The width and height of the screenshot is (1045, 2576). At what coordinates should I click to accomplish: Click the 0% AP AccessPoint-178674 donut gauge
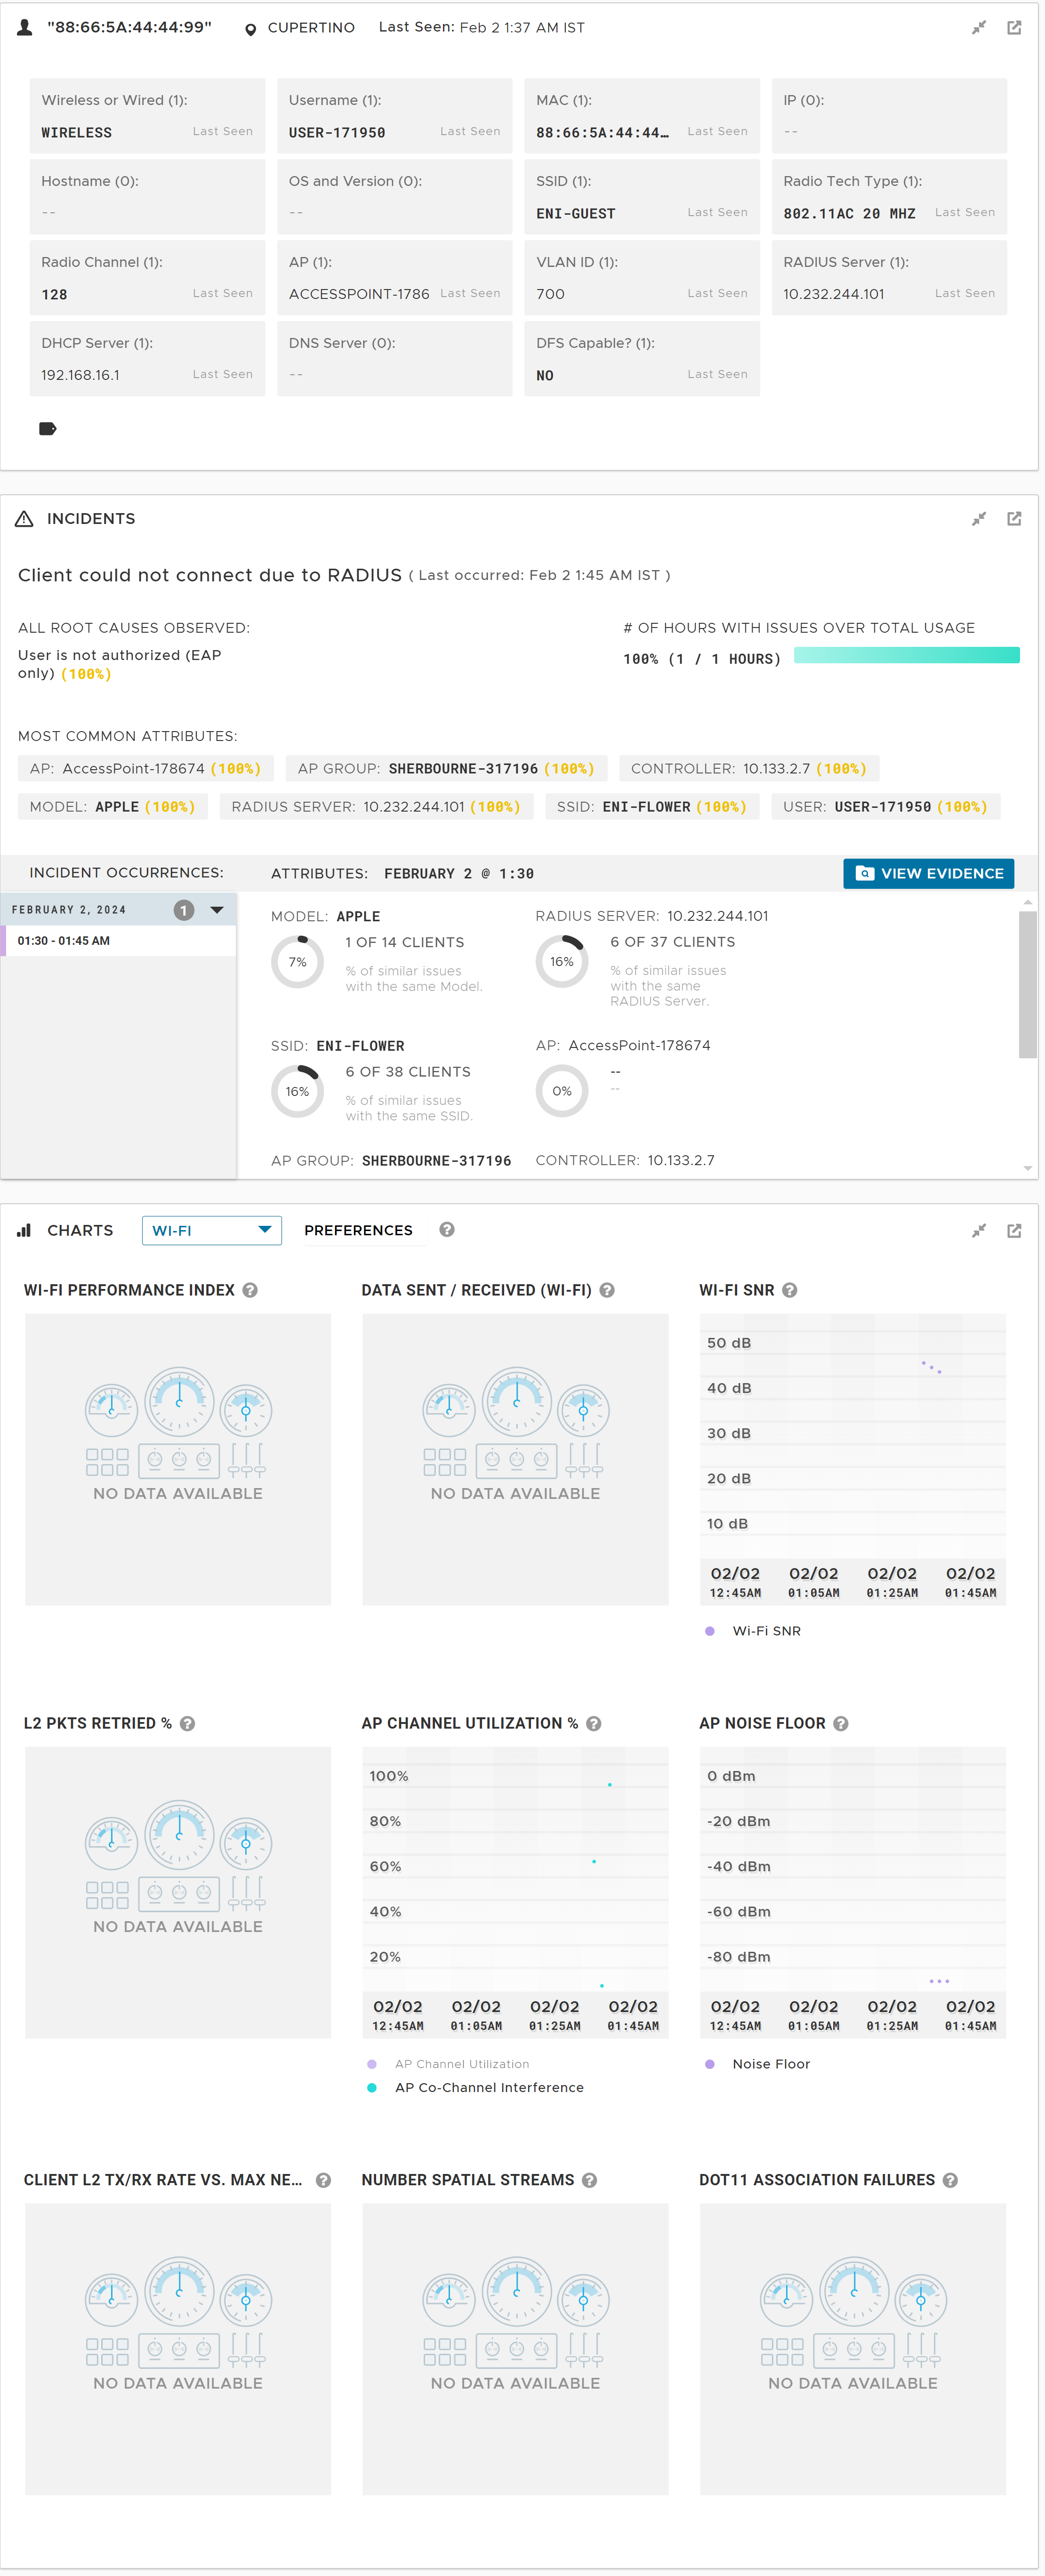click(x=562, y=1092)
